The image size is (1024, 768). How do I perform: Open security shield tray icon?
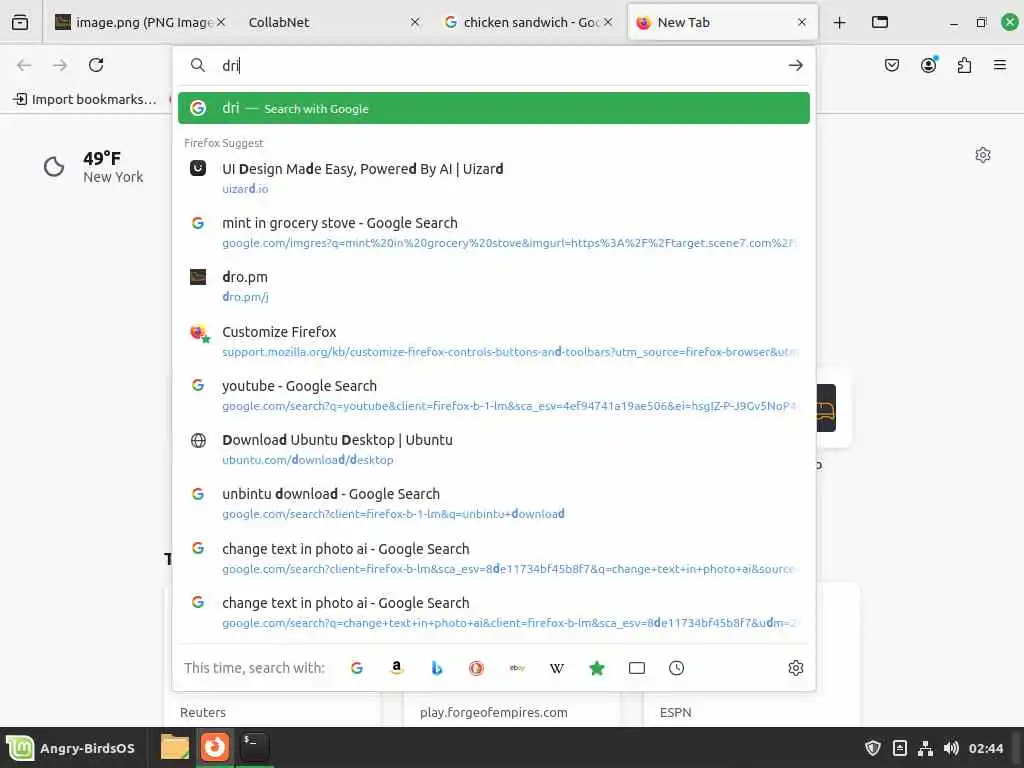point(872,748)
